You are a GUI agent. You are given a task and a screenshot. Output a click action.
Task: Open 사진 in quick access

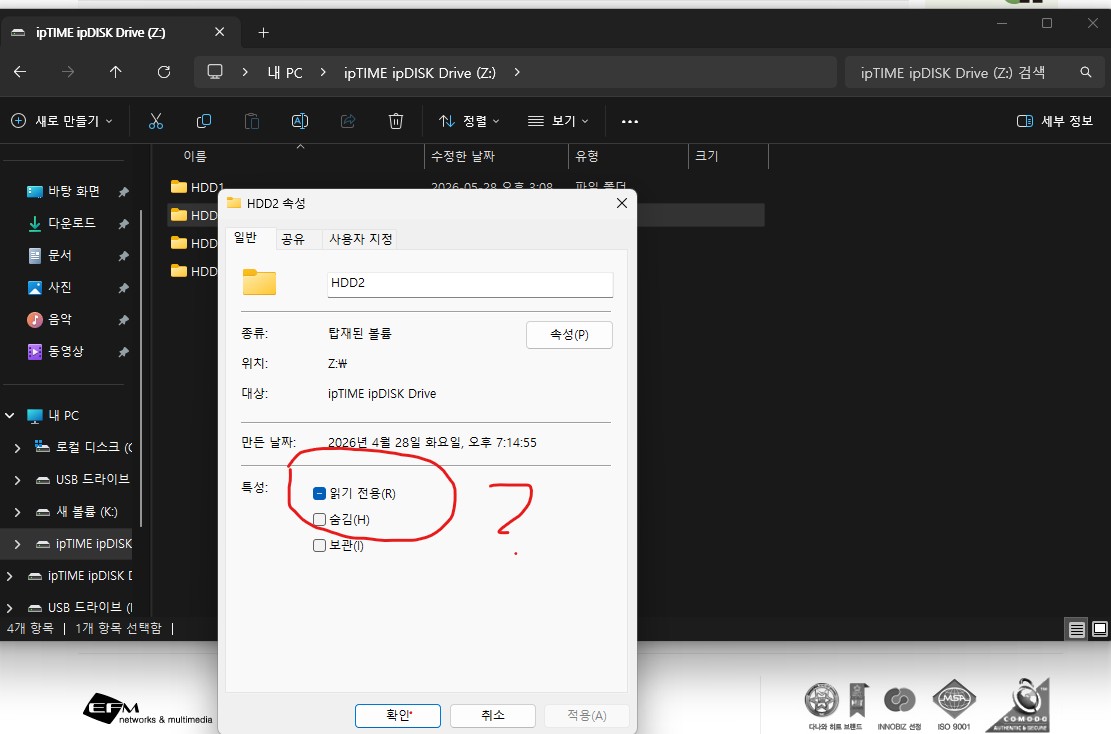point(60,287)
